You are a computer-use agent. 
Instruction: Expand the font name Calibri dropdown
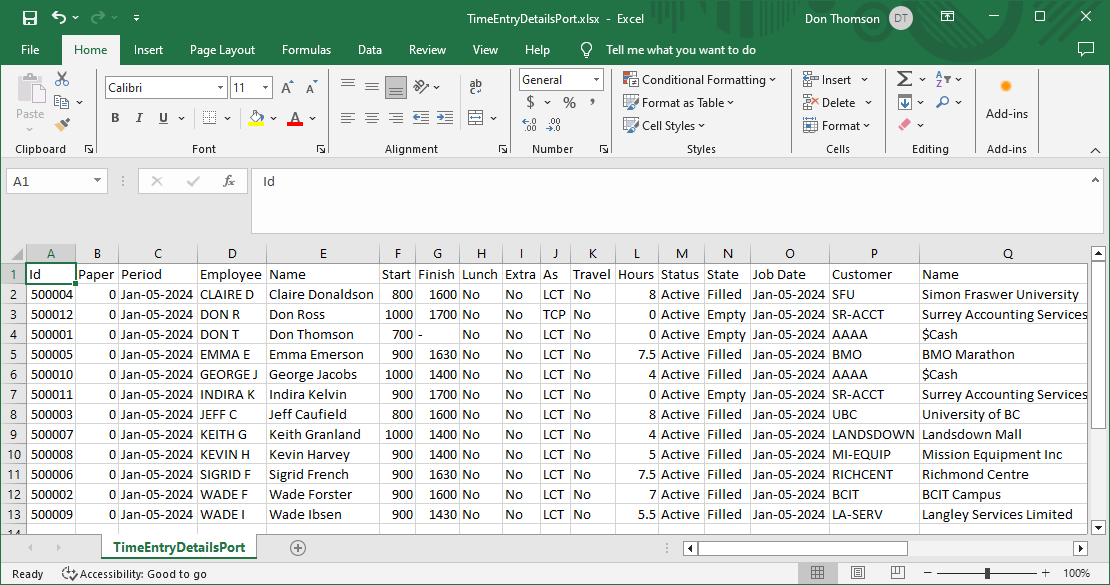click(x=220, y=88)
